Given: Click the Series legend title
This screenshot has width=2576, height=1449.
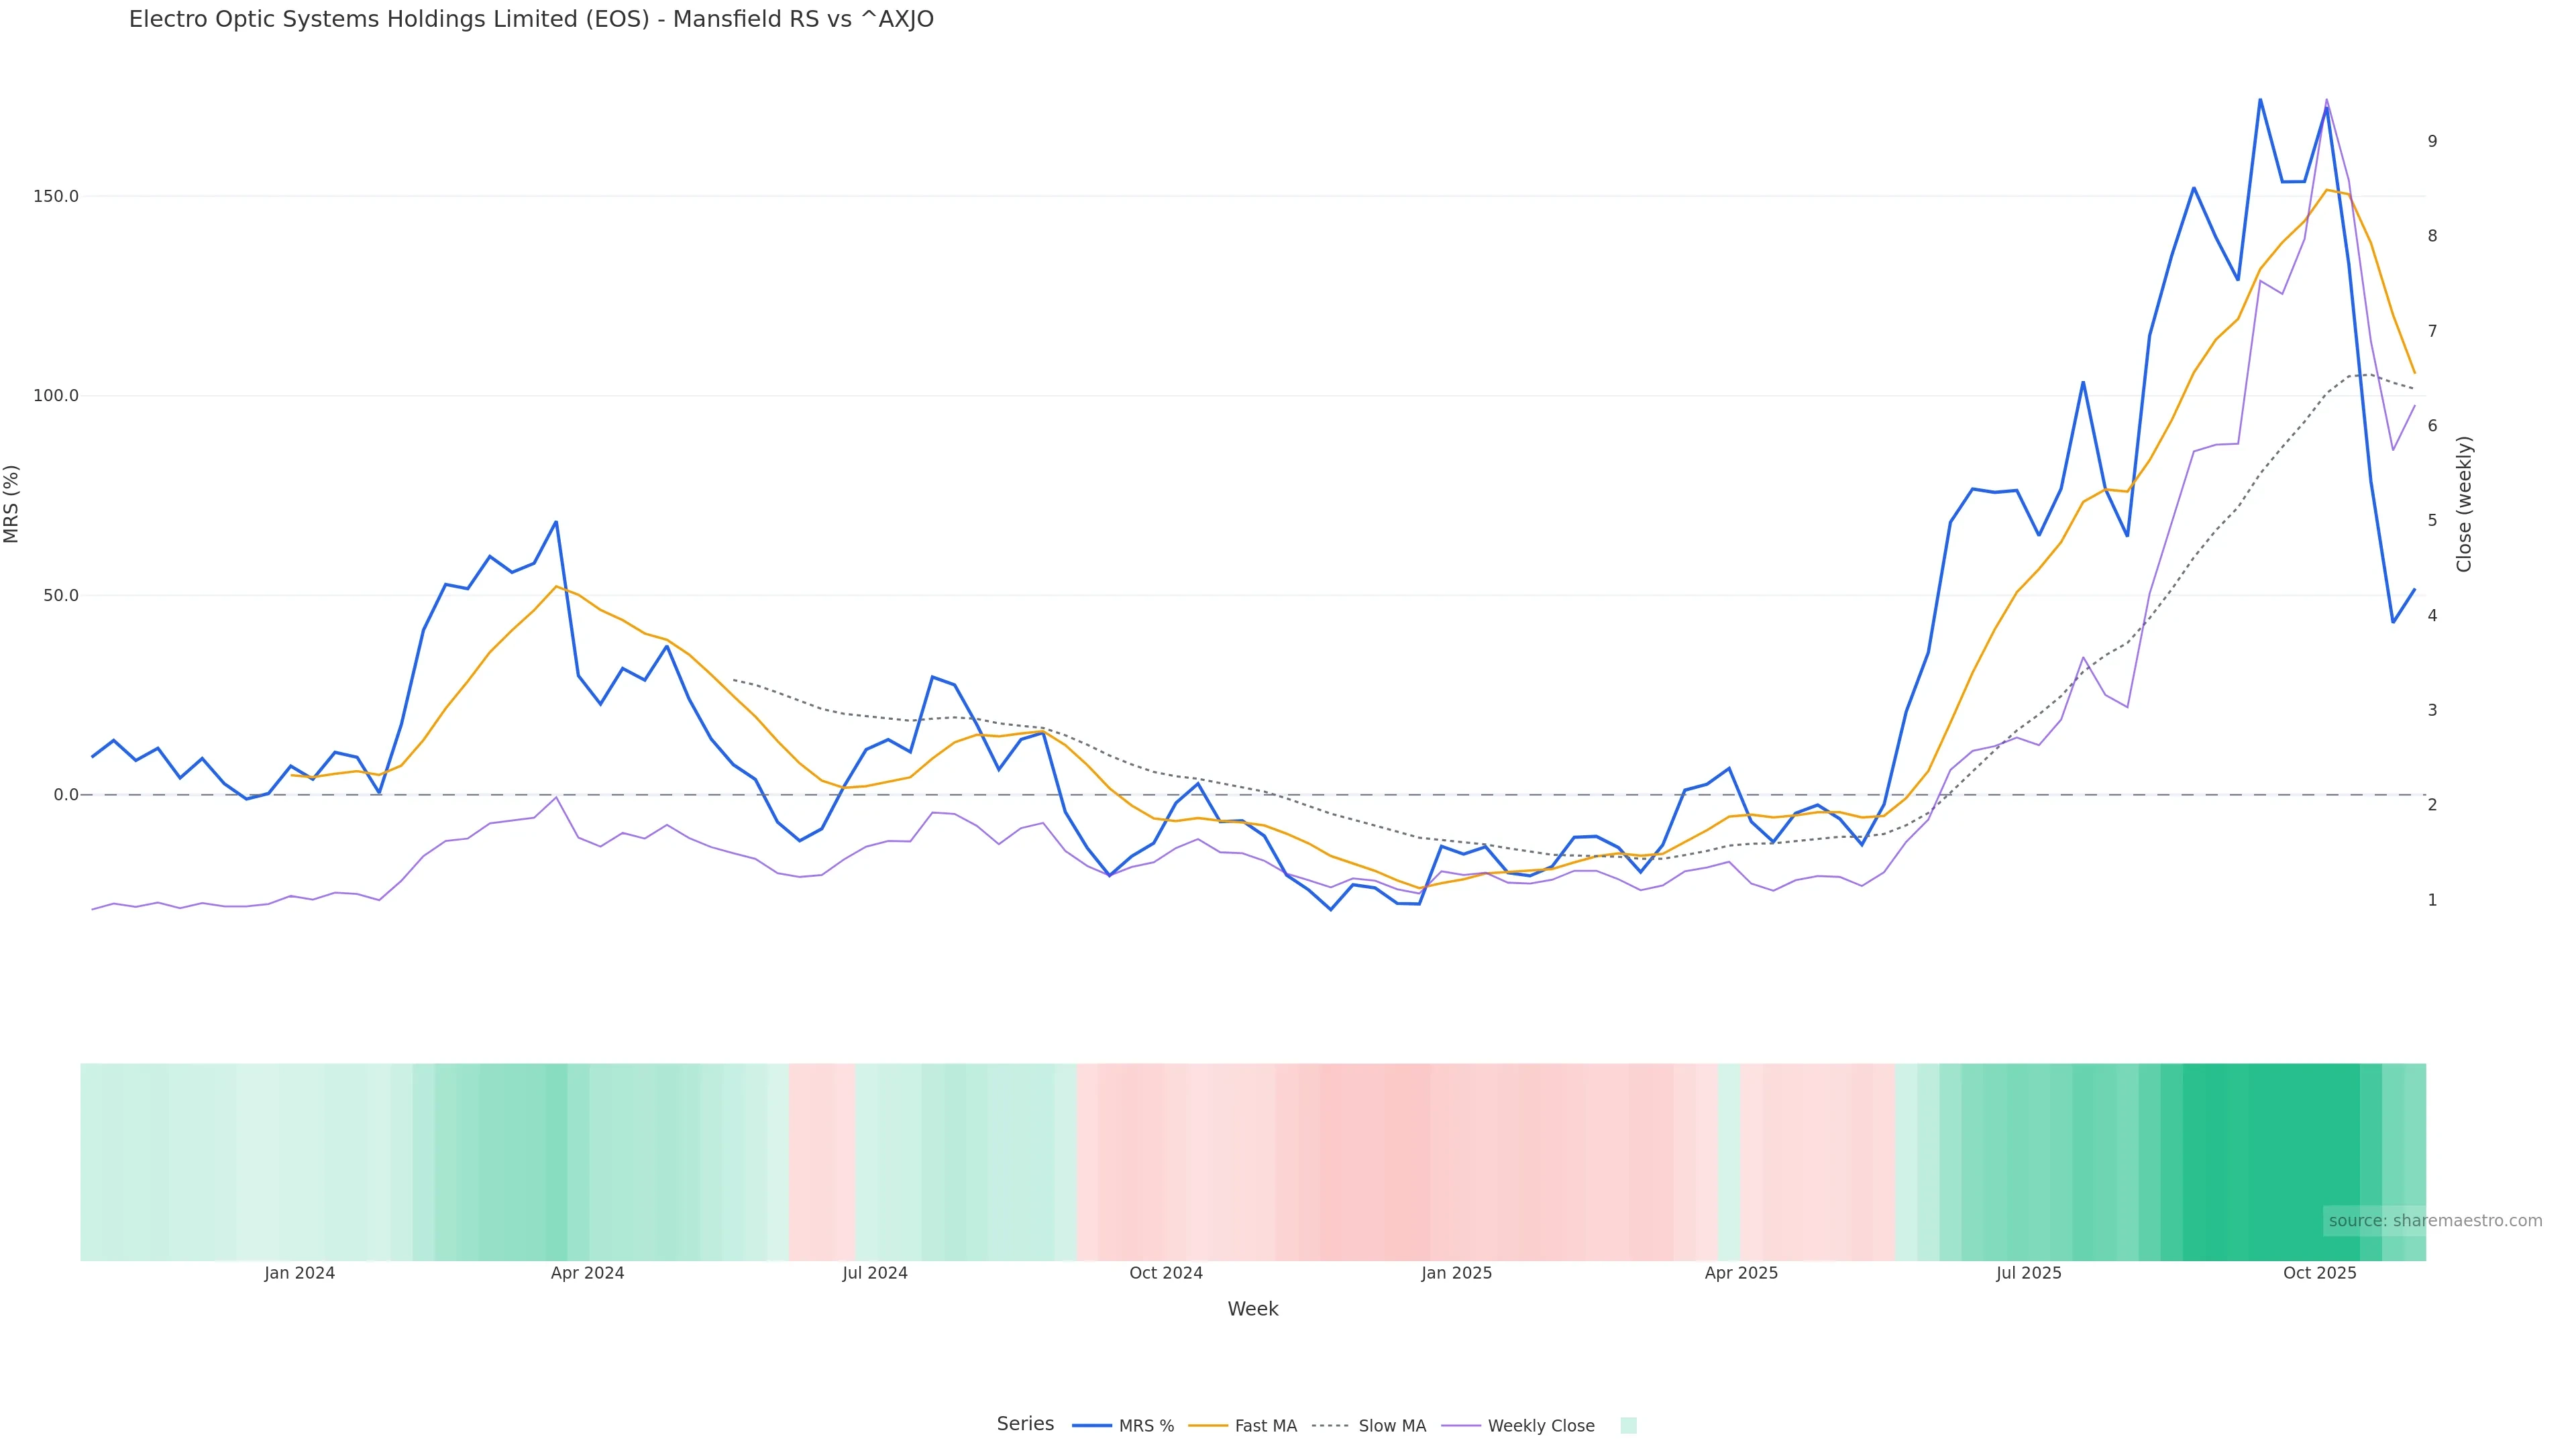Looking at the screenshot, I should click(1025, 1424).
